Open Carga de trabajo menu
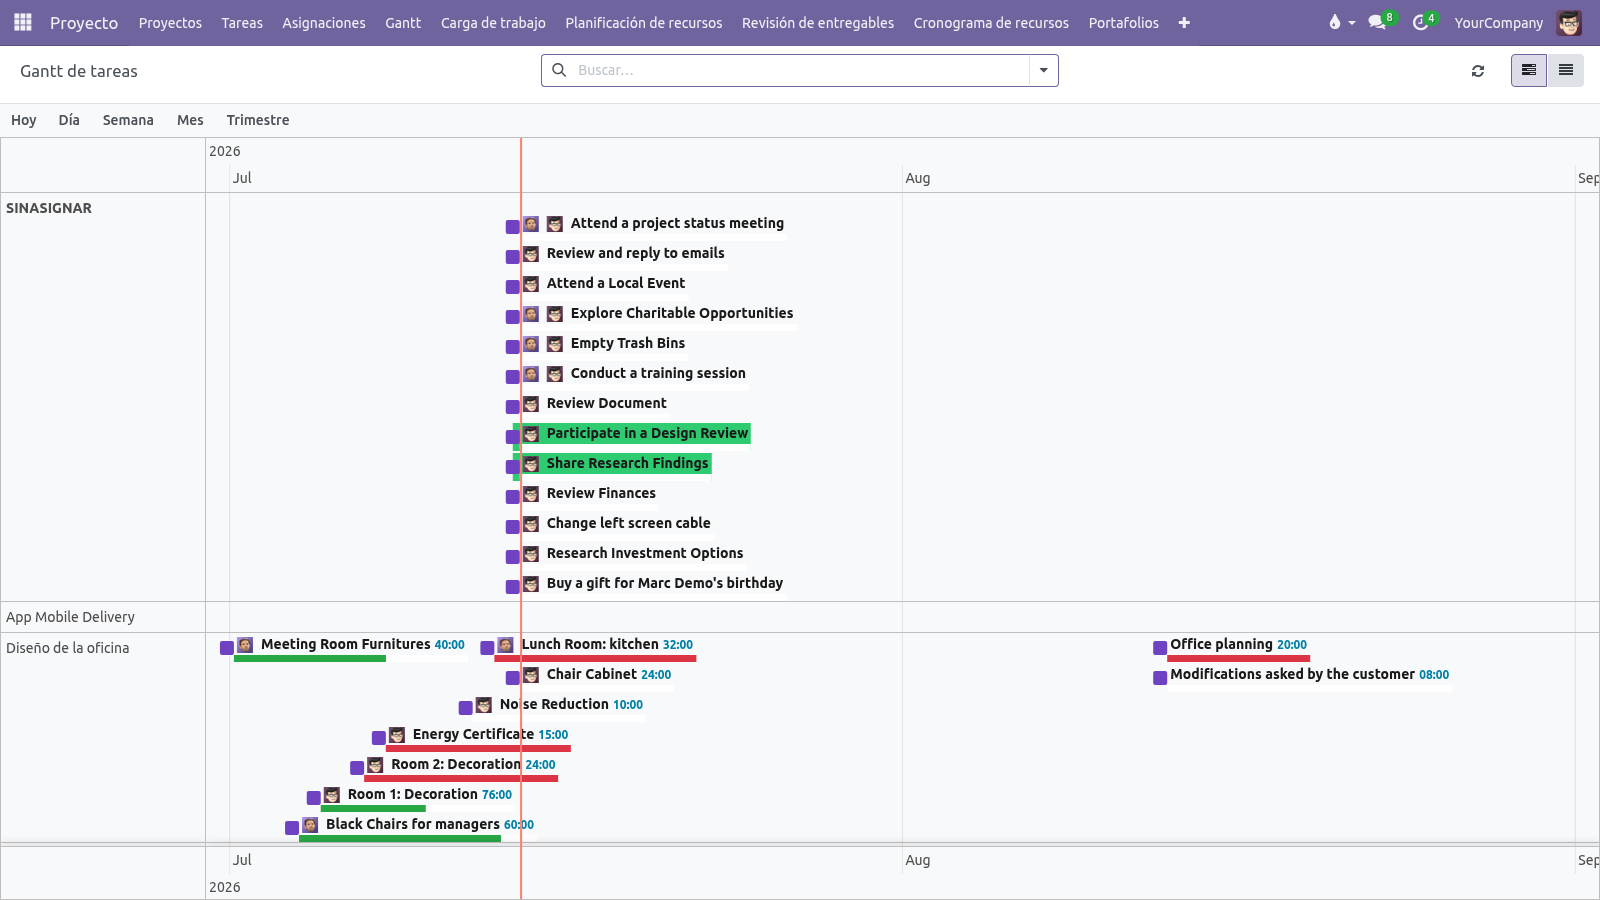 click(493, 23)
